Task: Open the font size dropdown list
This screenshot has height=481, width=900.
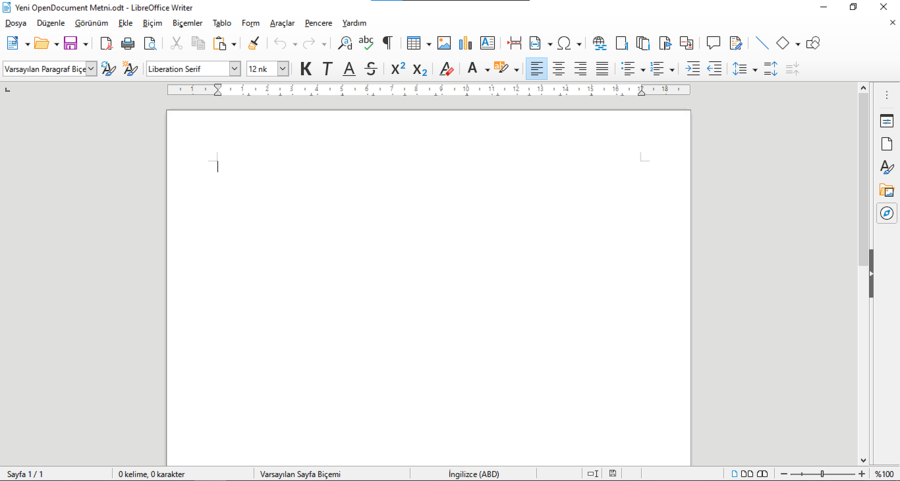Action: click(x=283, y=69)
